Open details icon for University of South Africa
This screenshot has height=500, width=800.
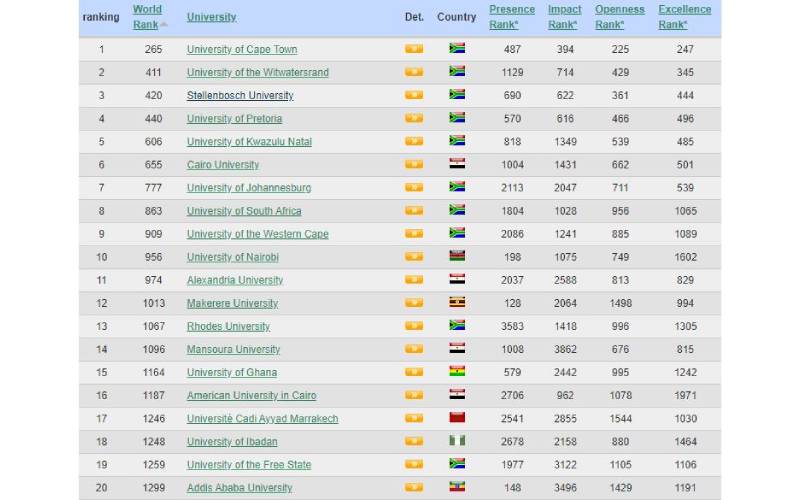[x=414, y=211]
